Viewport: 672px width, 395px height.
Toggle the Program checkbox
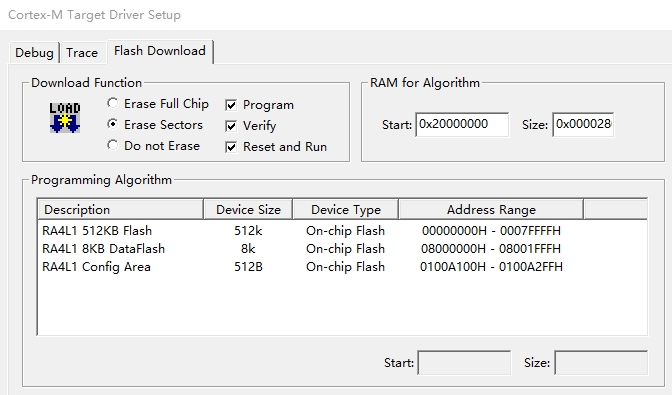click(x=231, y=105)
